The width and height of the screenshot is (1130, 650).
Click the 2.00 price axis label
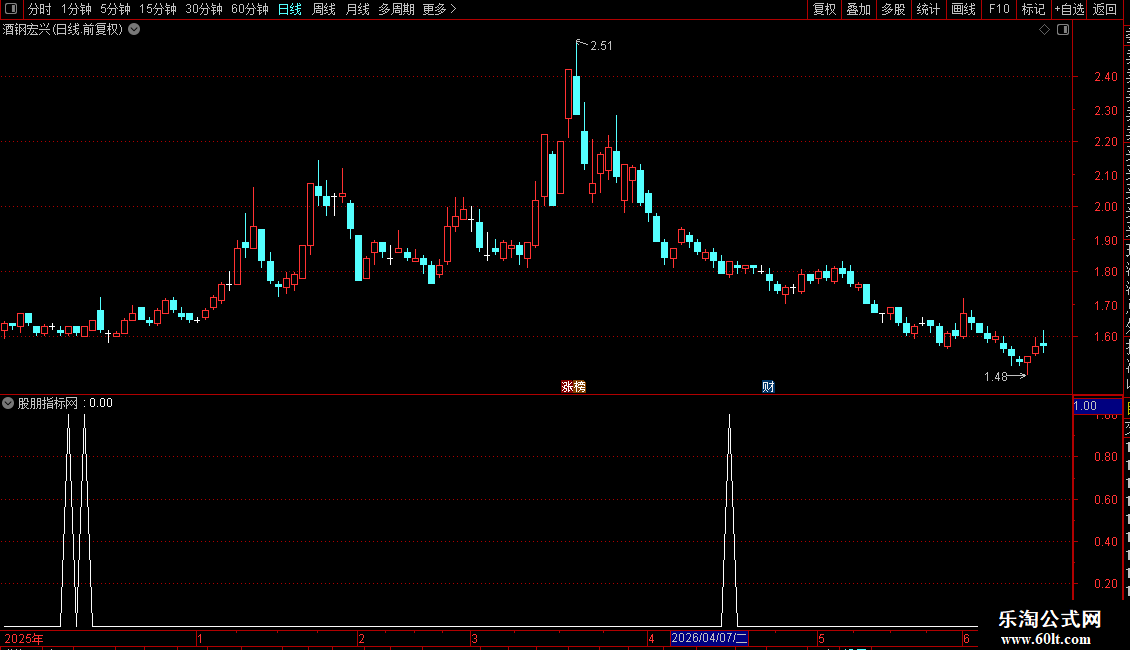[1106, 207]
